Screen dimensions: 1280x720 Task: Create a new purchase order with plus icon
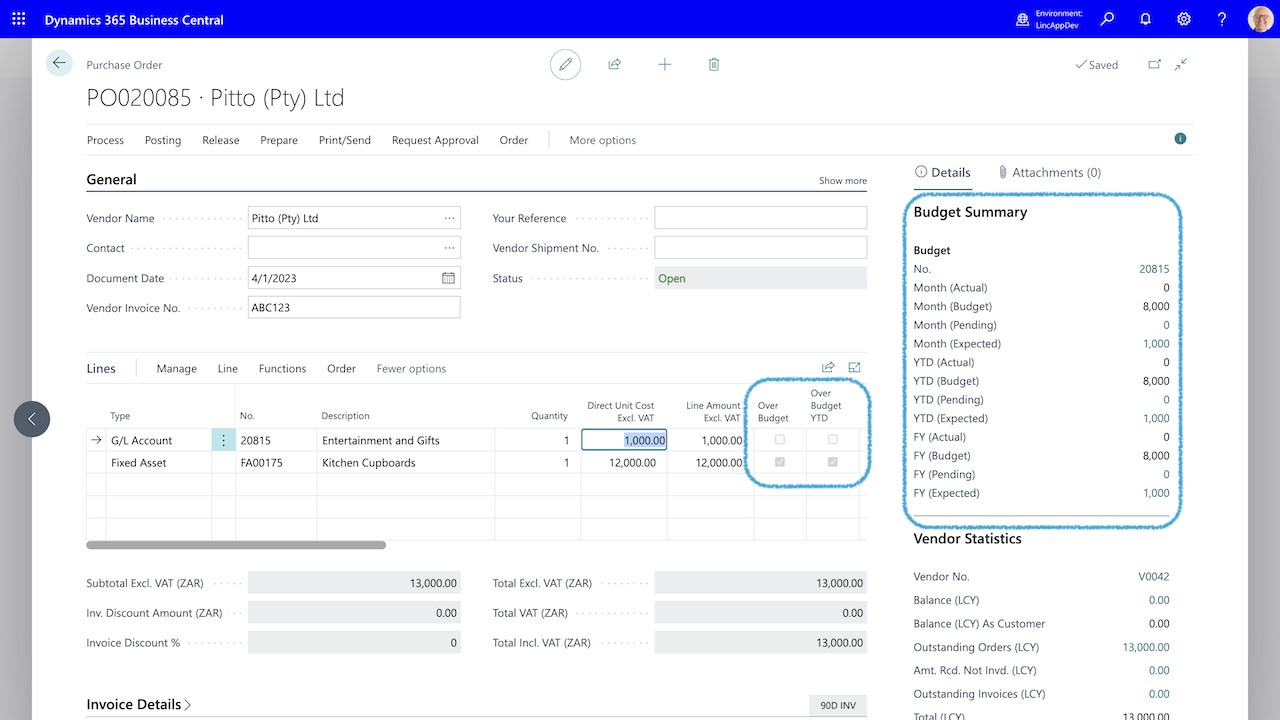(665, 64)
